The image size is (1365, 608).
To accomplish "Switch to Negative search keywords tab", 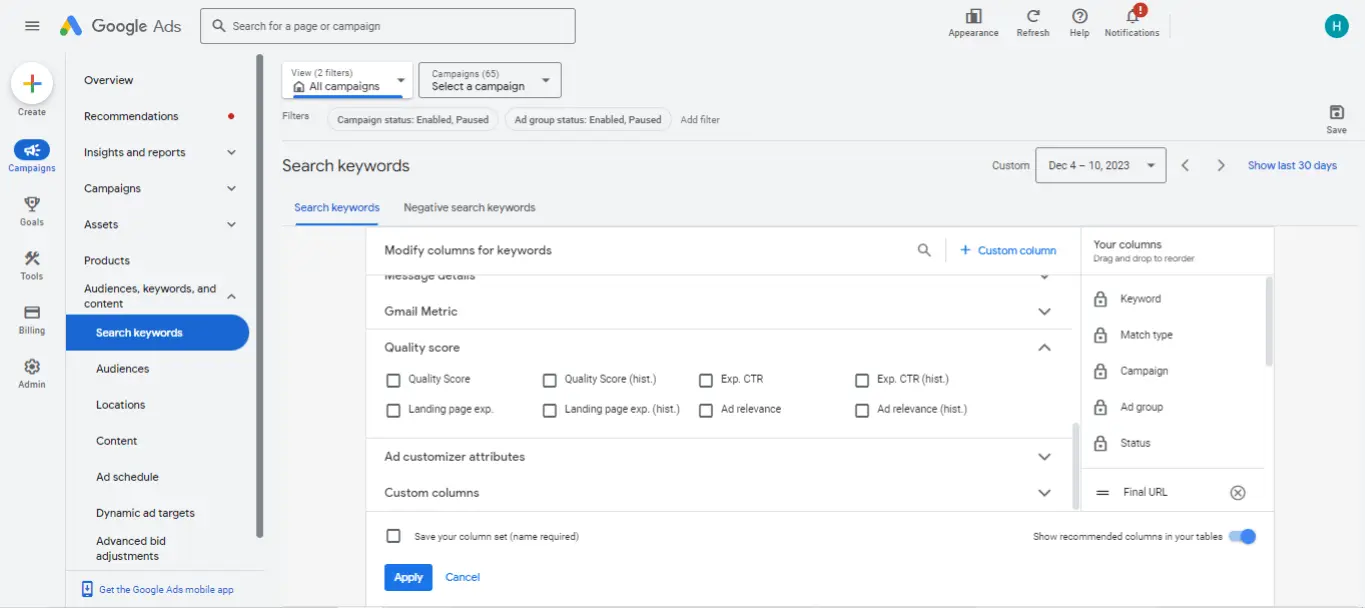I will 469,208.
